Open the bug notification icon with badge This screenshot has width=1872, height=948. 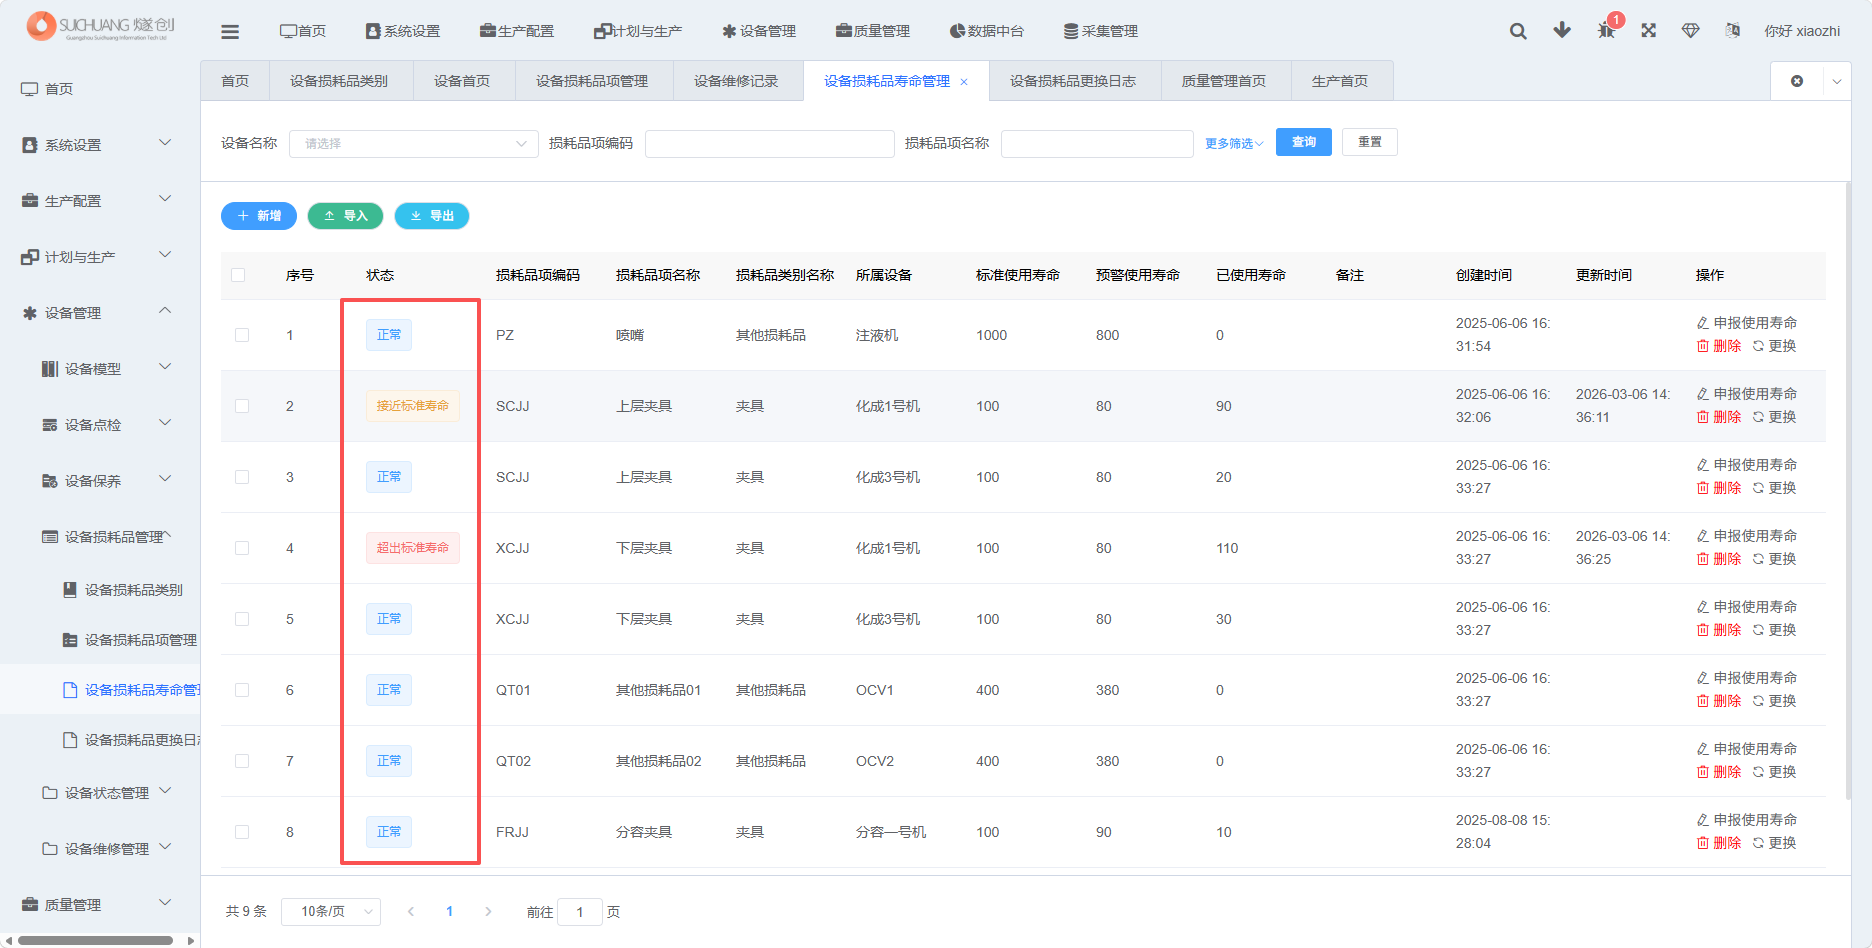coord(1606,30)
